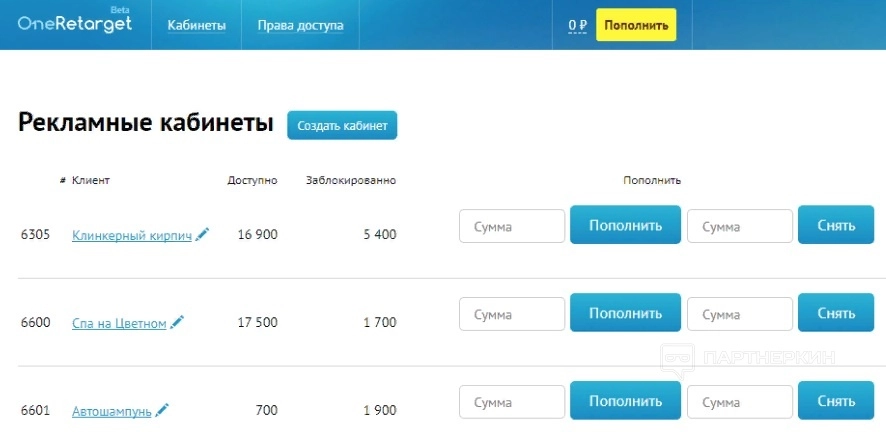The width and height of the screenshot is (886, 432).
Task: Open the Права доступа menu item
Action: click(300, 25)
